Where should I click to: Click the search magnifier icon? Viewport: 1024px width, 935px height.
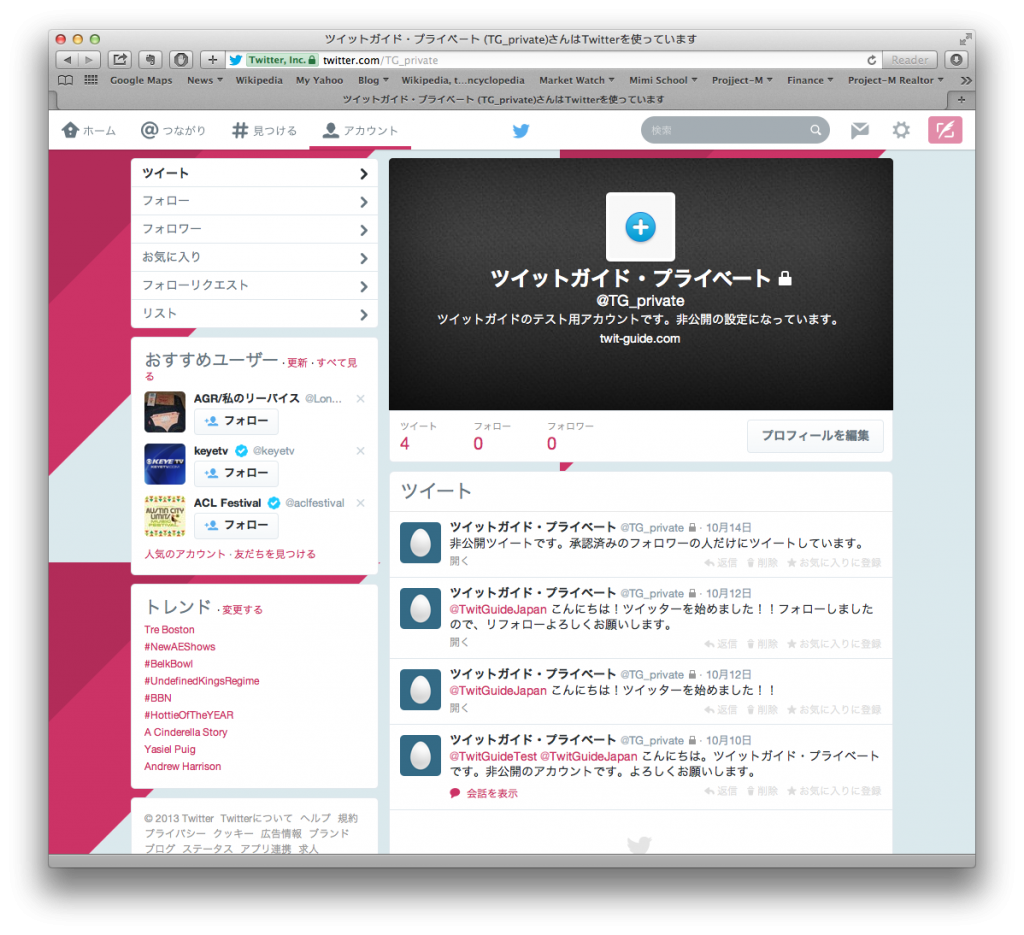(816, 130)
